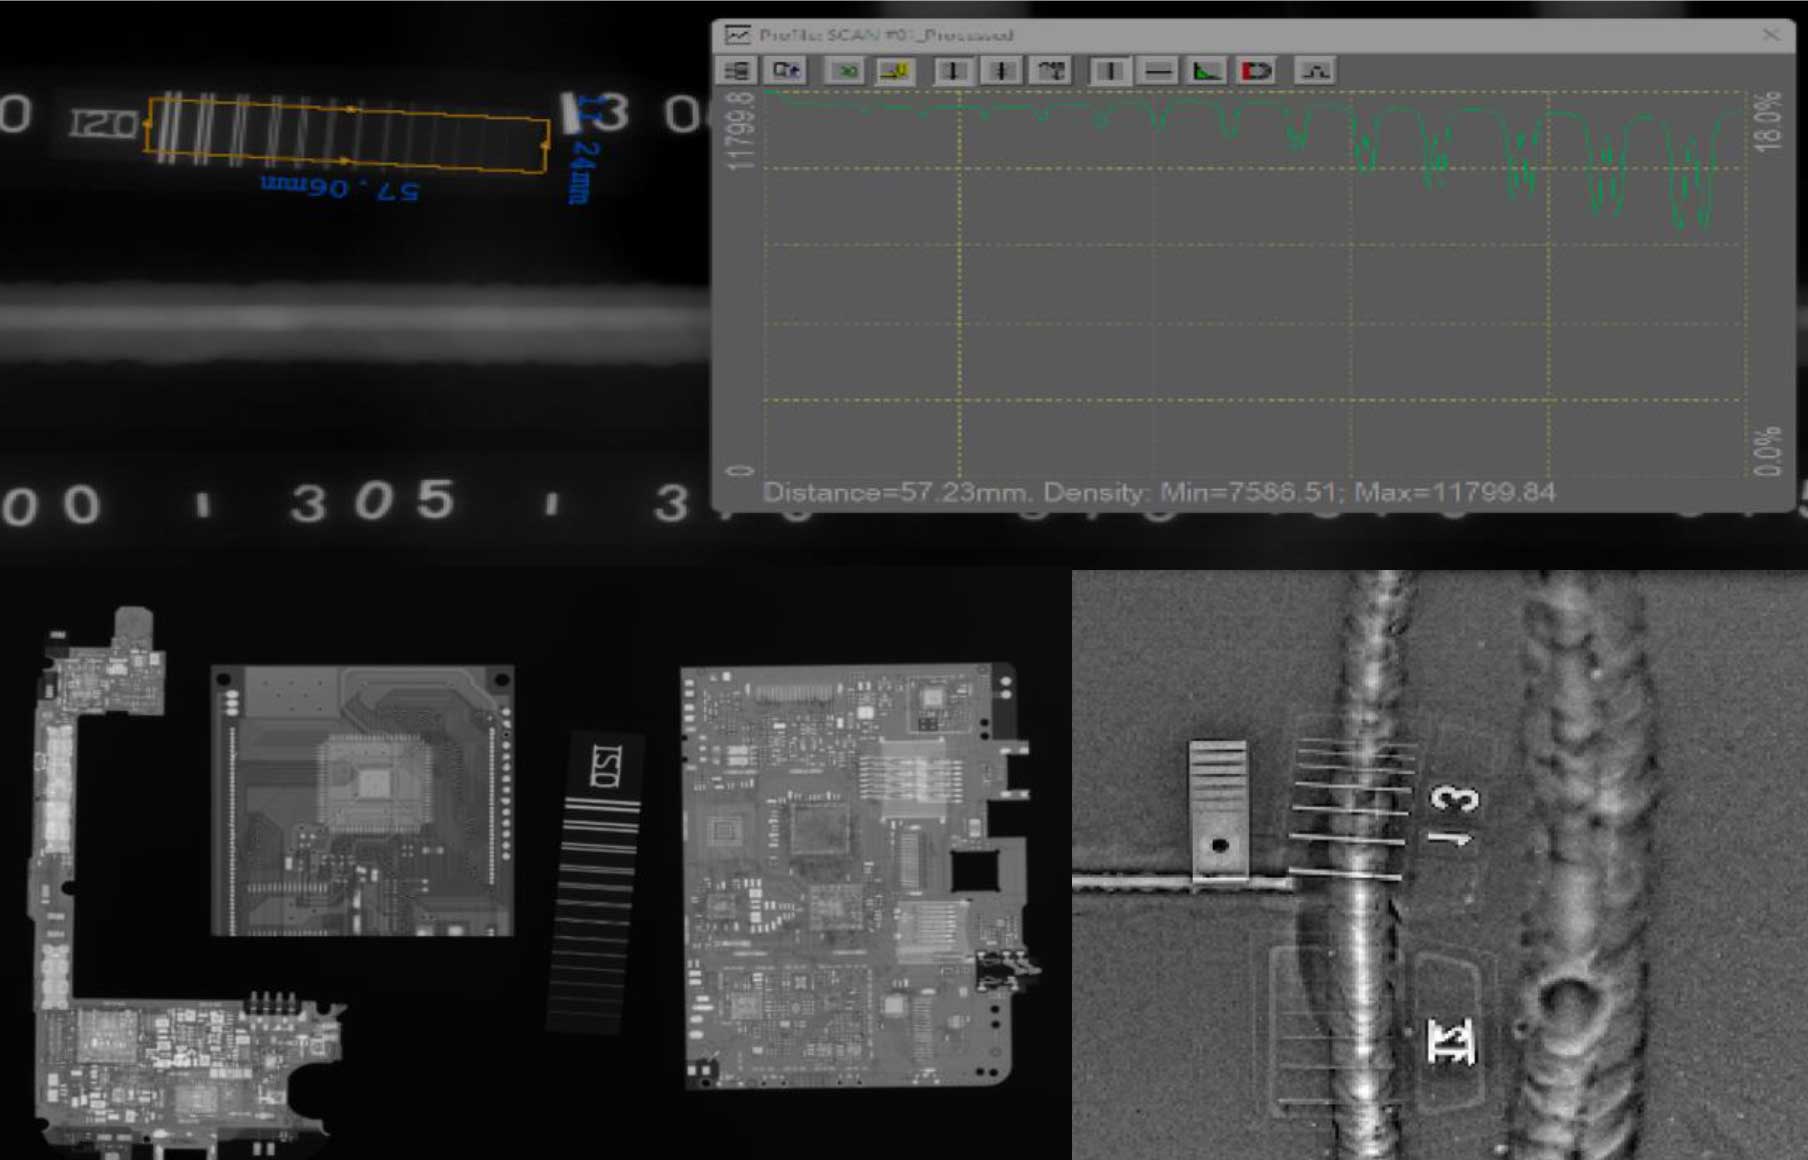
Task: Click the list-style settings icon in profile toolbar
Action: 737,71
